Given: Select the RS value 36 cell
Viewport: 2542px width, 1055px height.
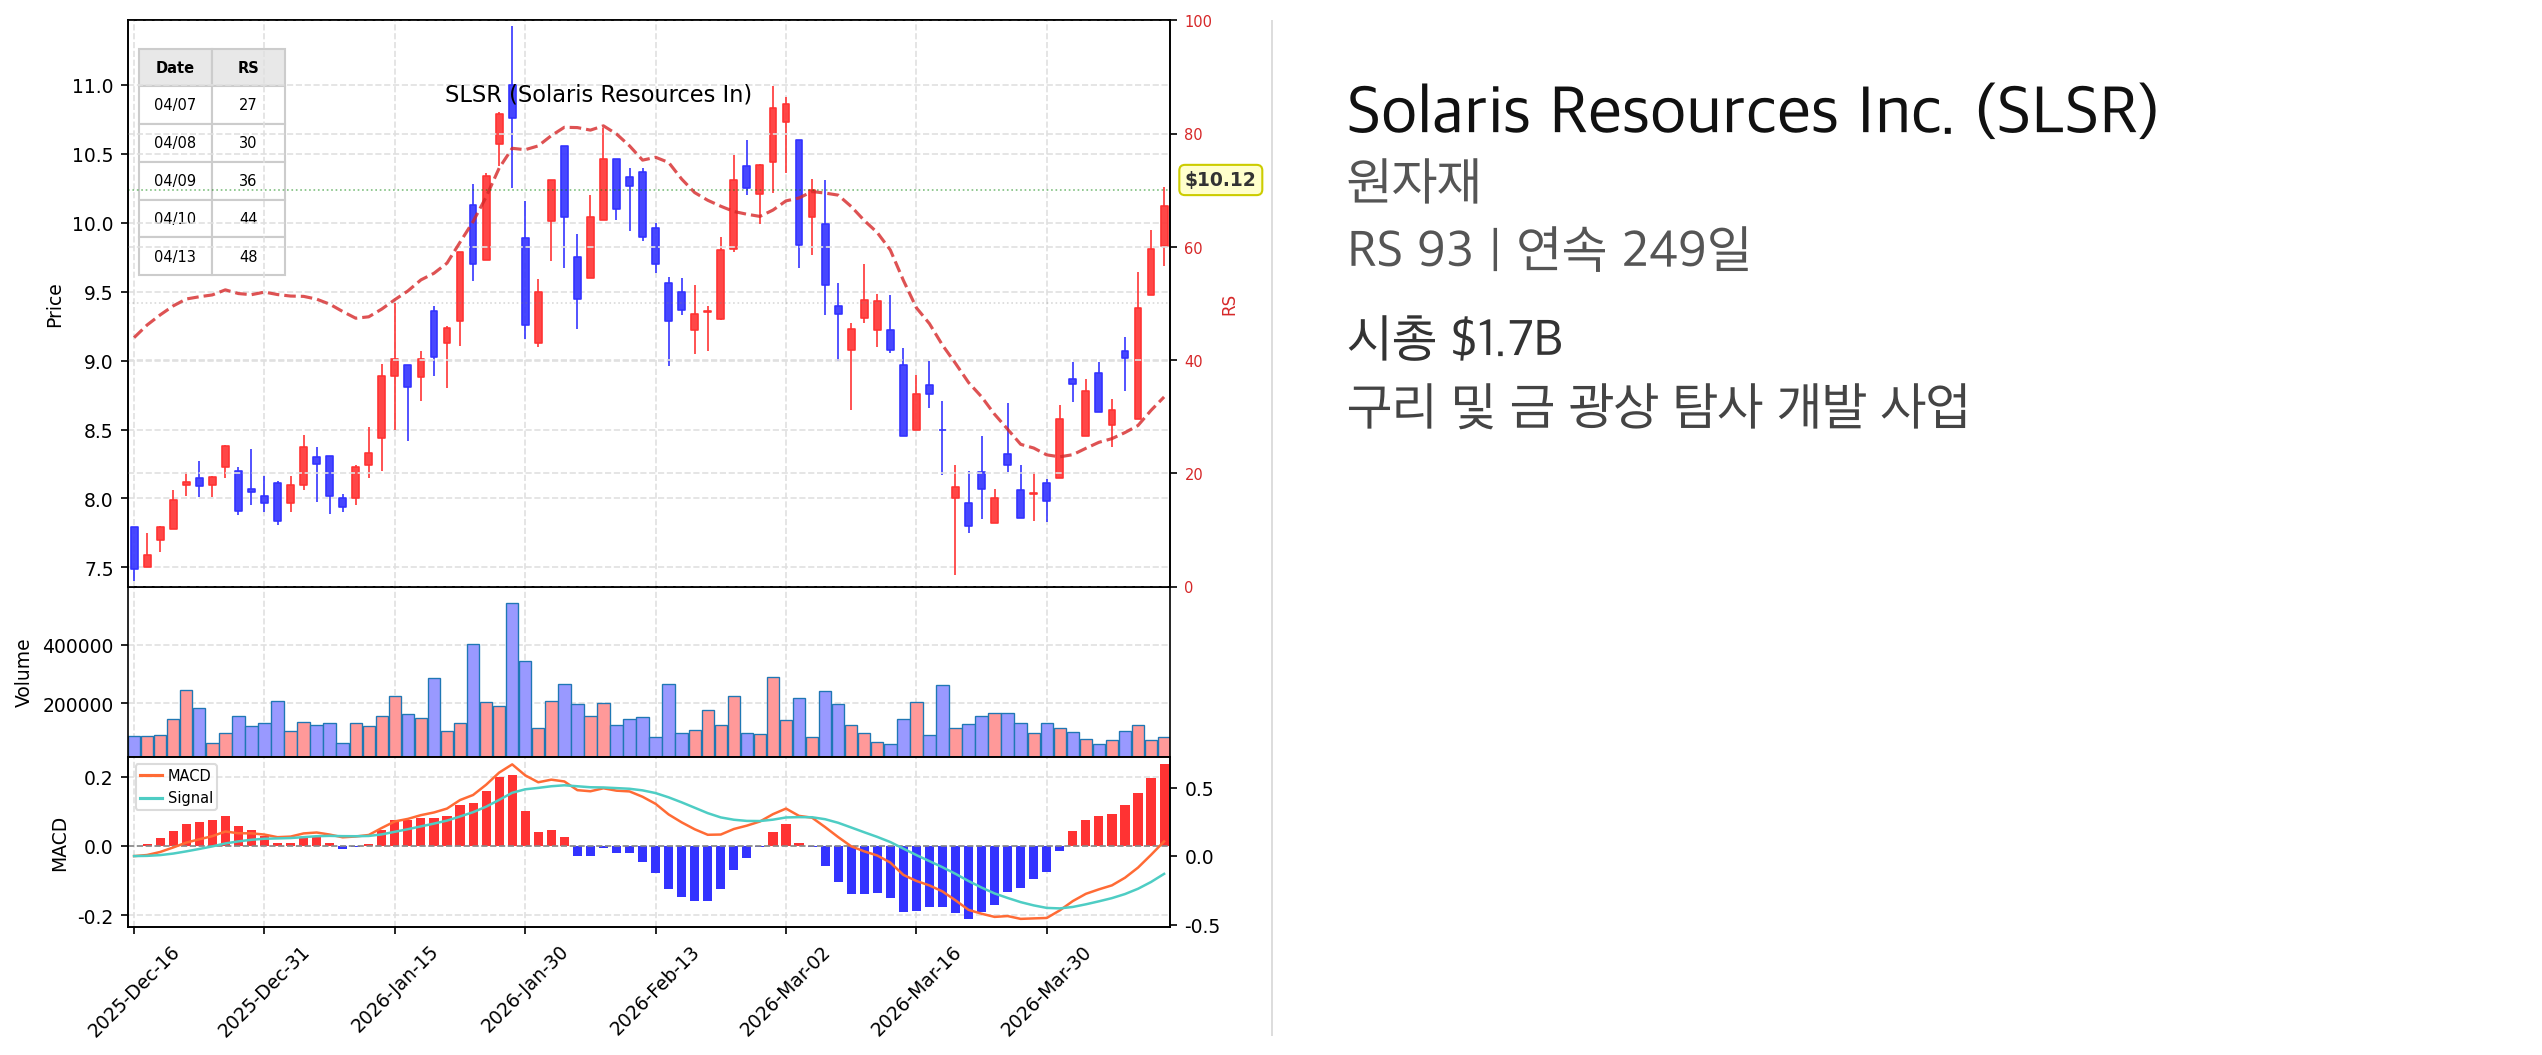Looking at the screenshot, I should point(248,181).
